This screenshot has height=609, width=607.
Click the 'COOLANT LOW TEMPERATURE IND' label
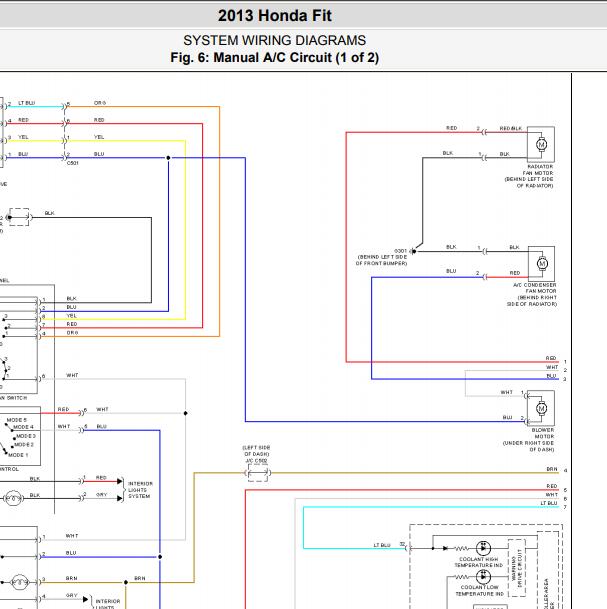pos(479,591)
